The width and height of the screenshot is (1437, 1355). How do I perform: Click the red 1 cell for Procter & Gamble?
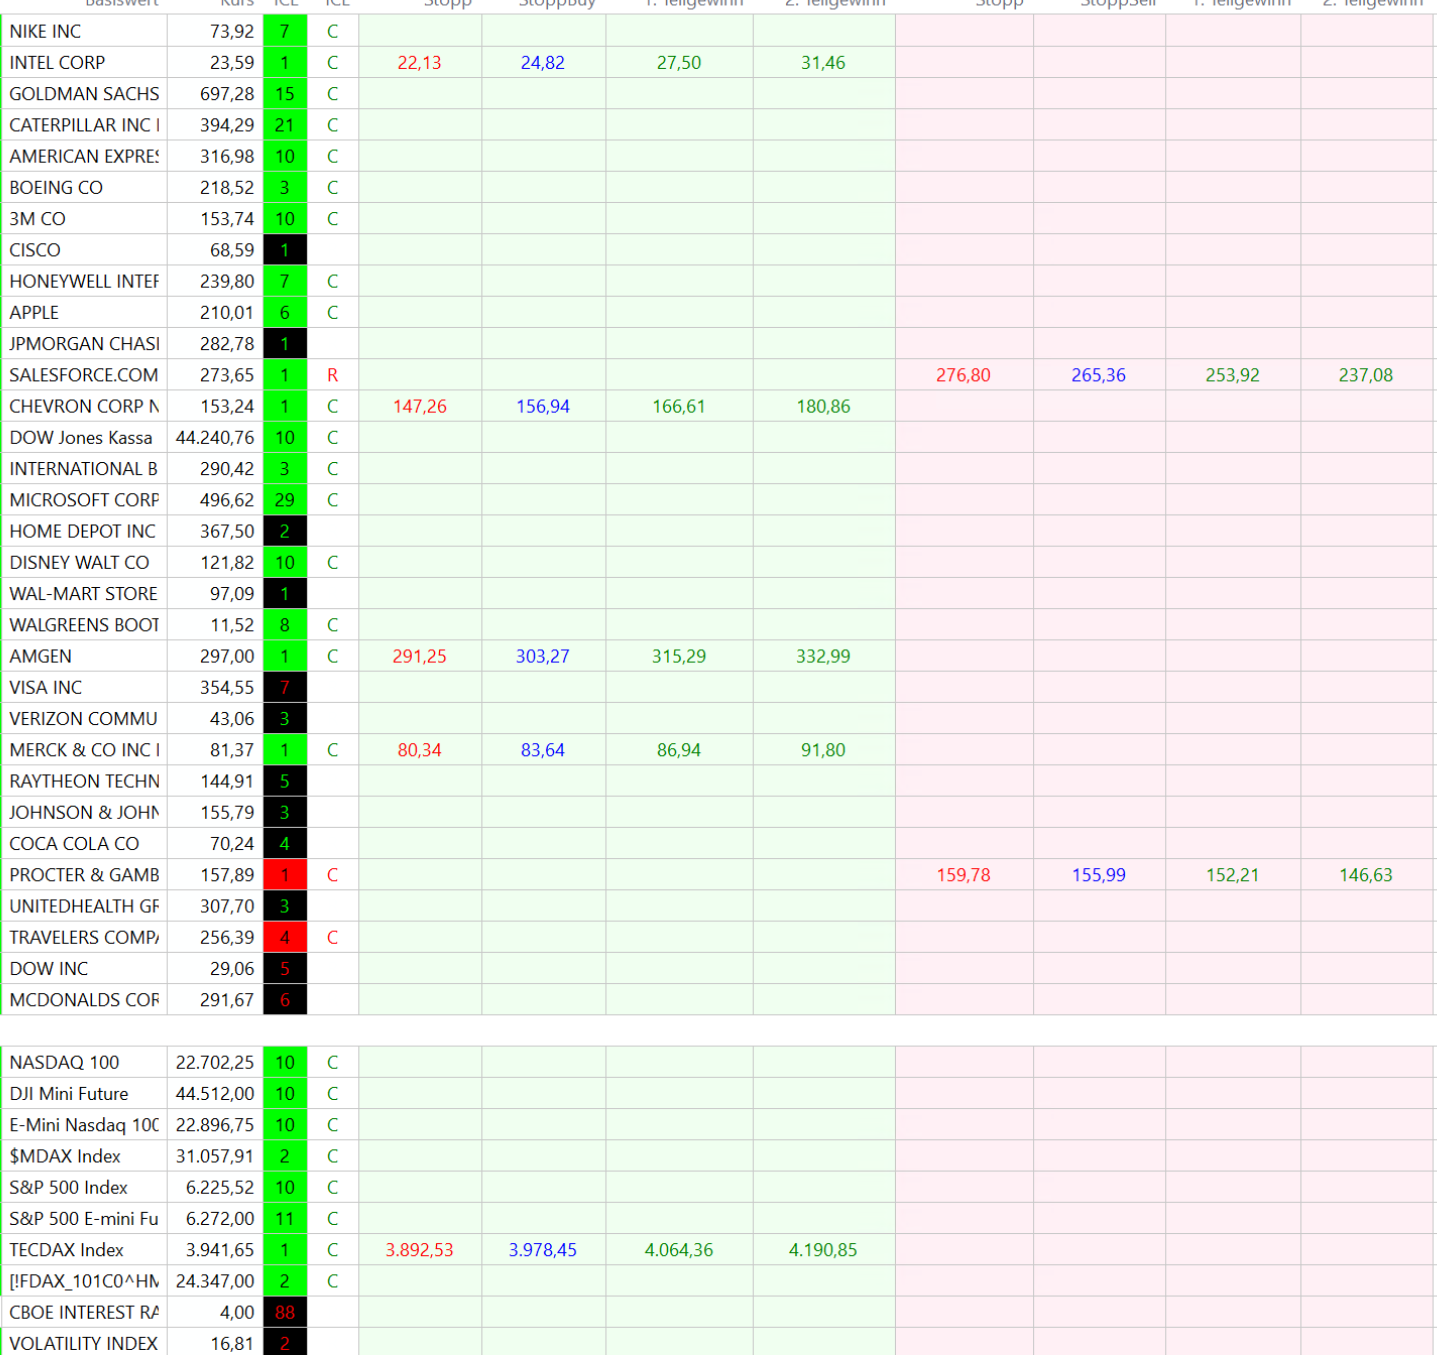pyautogui.click(x=285, y=875)
